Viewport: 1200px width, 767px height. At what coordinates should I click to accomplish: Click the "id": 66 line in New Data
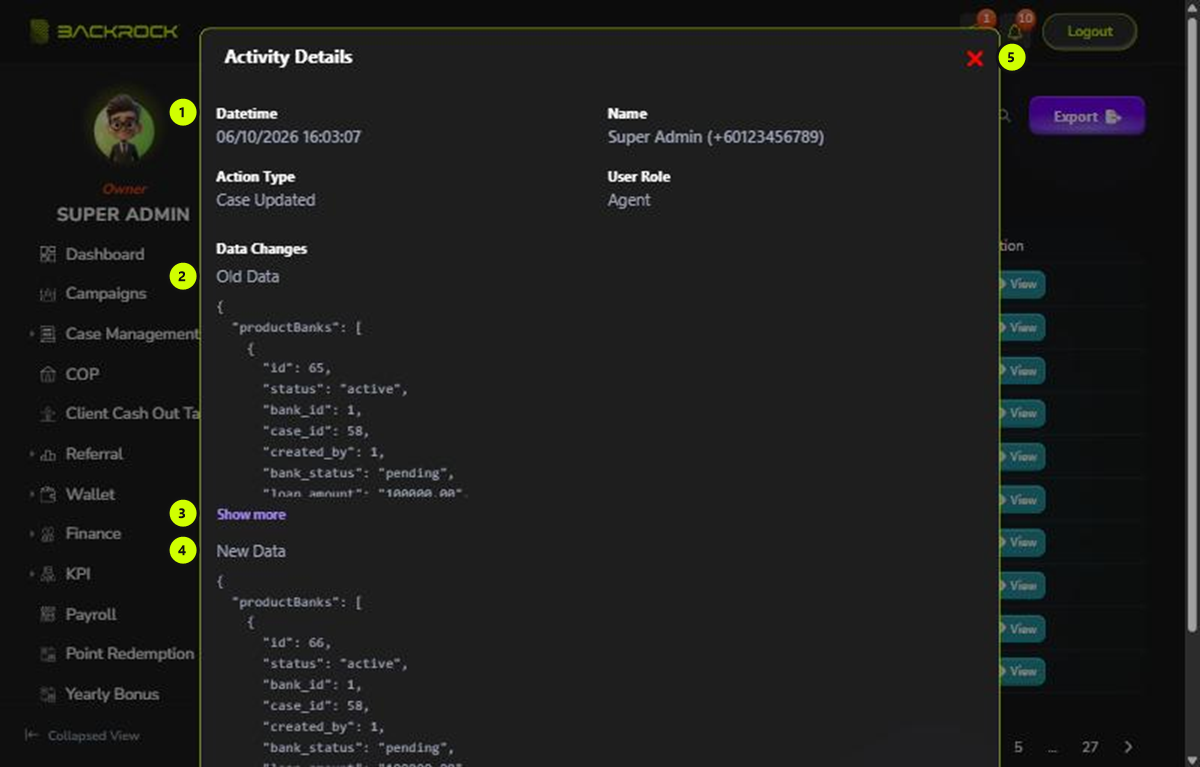(x=297, y=643)
